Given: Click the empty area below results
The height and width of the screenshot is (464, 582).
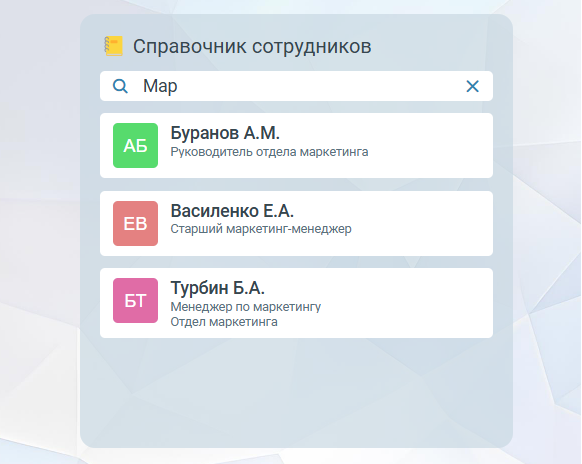Looking at the screenshot, I should pos(296,392).
